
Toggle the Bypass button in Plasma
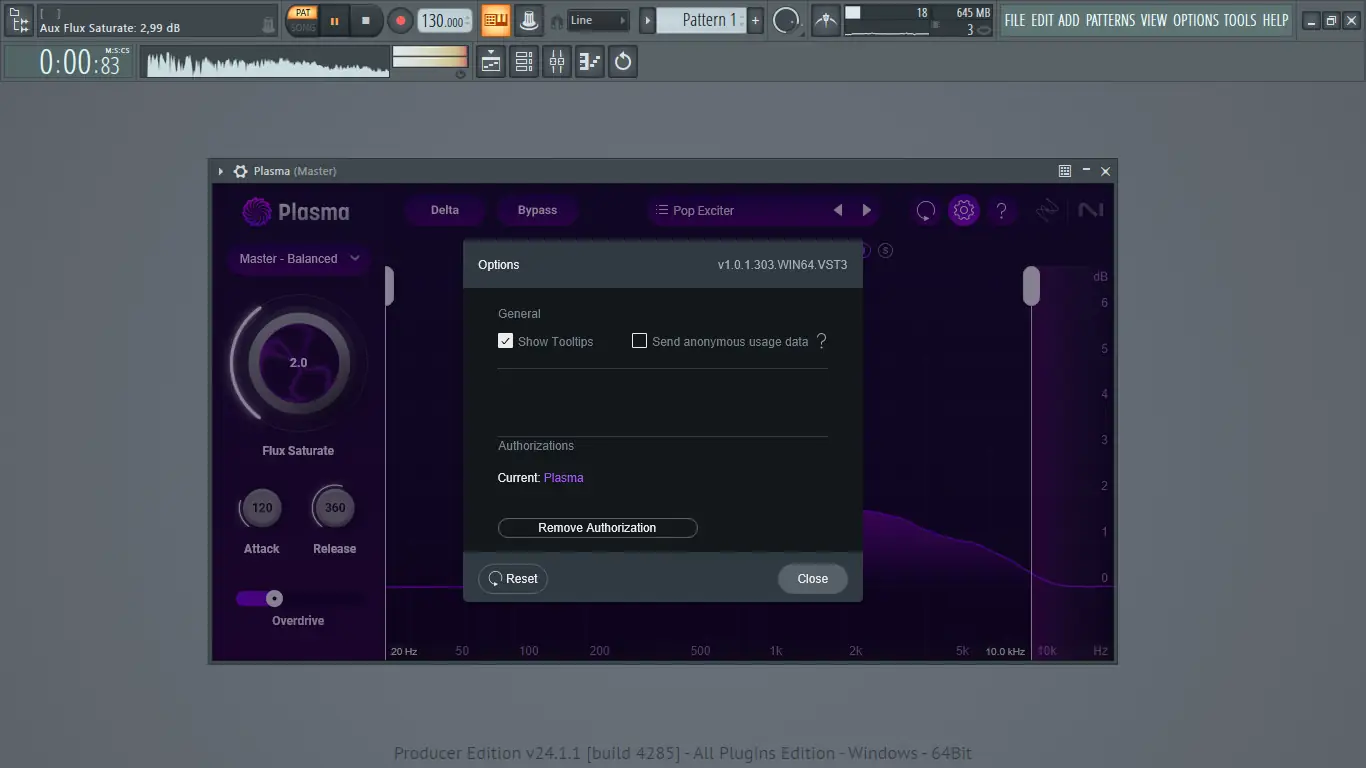point(537,210)
